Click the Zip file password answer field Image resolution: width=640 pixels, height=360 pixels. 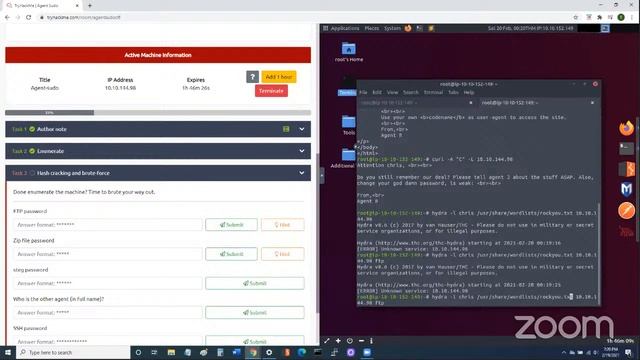click(x=107, y=254)
